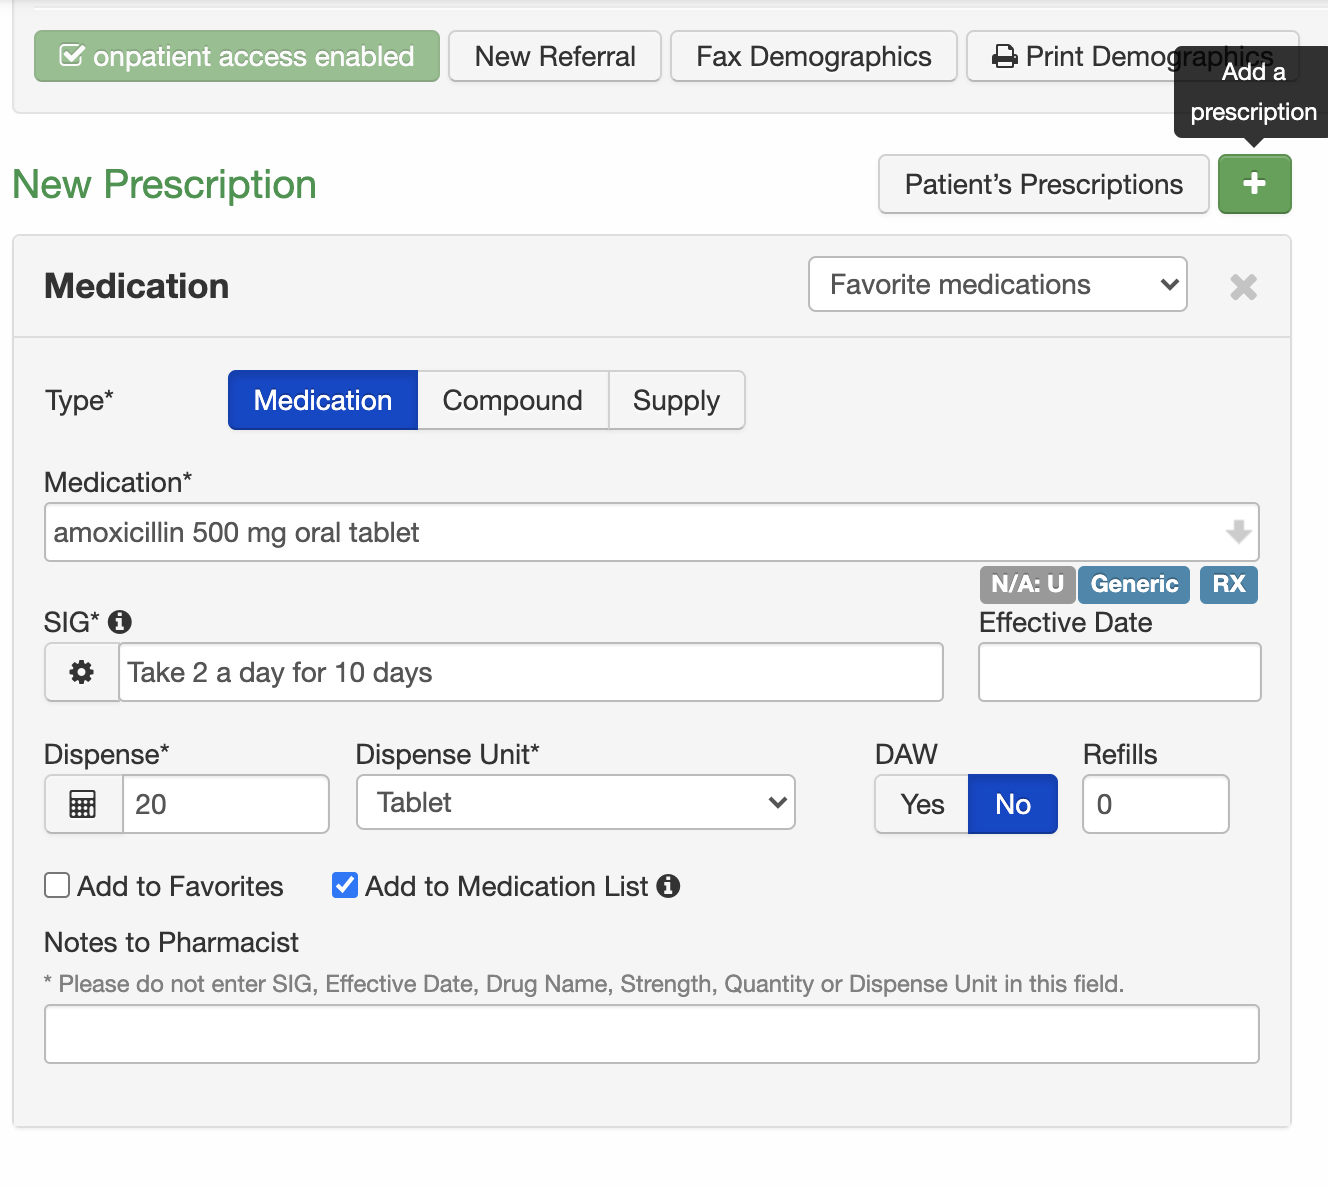Click the SIG info icon

120,622
